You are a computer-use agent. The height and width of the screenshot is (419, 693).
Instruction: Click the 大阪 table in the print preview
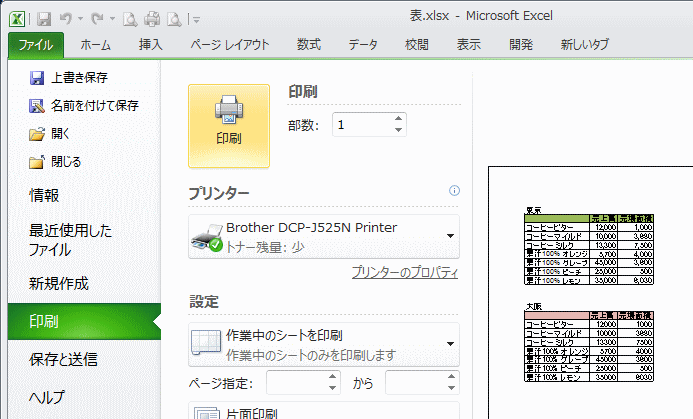click(589, 347)
